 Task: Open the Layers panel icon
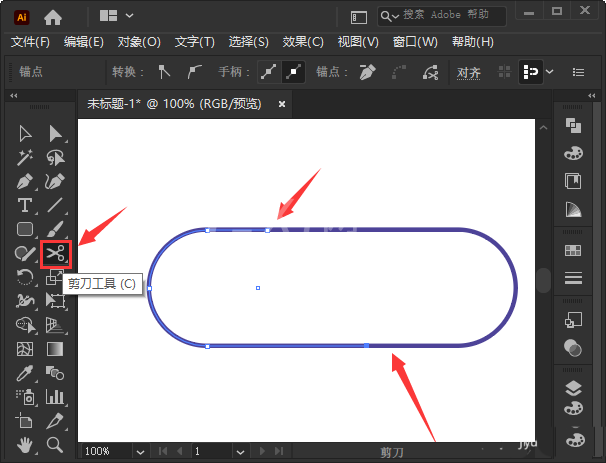[x=573, y=388]
